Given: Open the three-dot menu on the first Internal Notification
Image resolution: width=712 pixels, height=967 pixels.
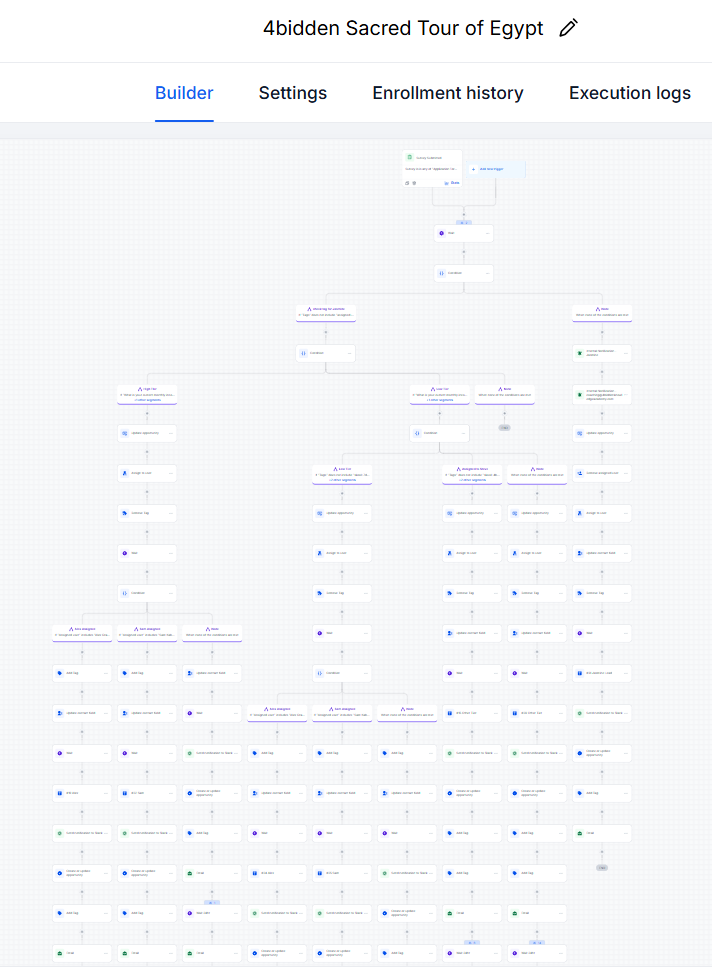Looking at the screenshot, I should (625, 353).
